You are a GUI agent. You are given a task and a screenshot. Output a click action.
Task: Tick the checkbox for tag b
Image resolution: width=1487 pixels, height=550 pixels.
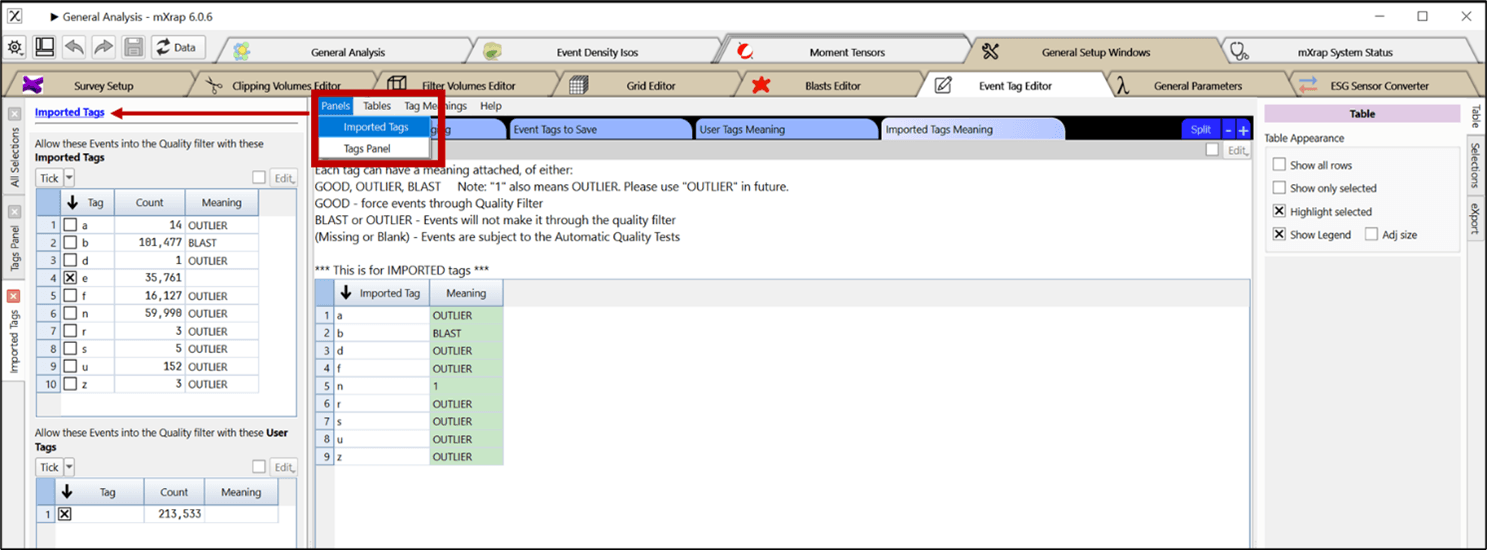tap(70, 243)
